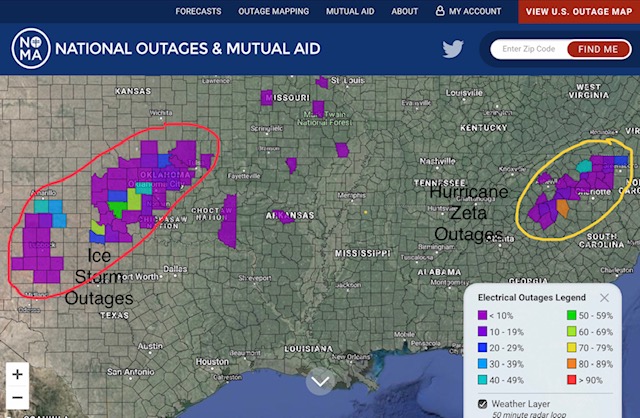
Task: Open the About menu item
Action: [x=404, y=11]
